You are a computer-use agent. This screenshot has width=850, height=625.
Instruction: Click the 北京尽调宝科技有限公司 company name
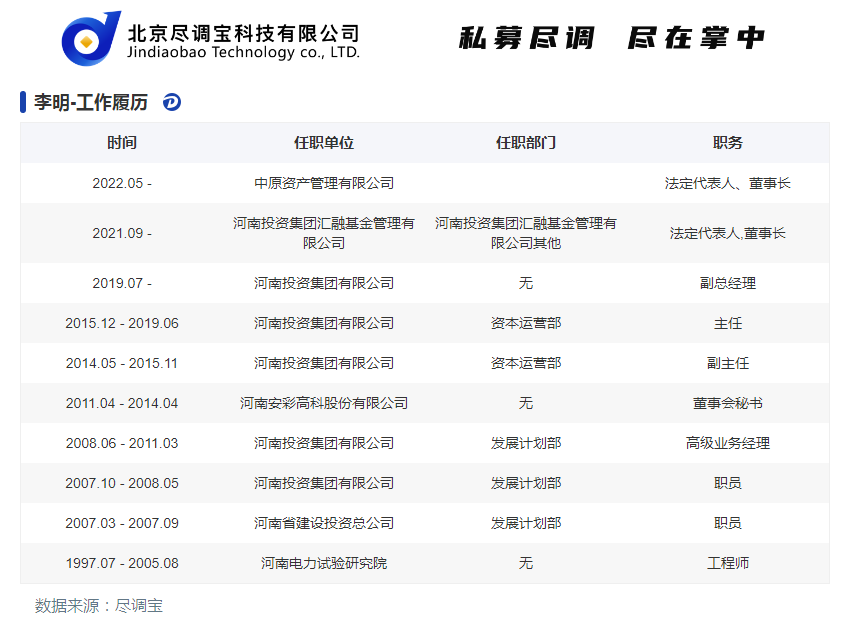tap(243, 33)
